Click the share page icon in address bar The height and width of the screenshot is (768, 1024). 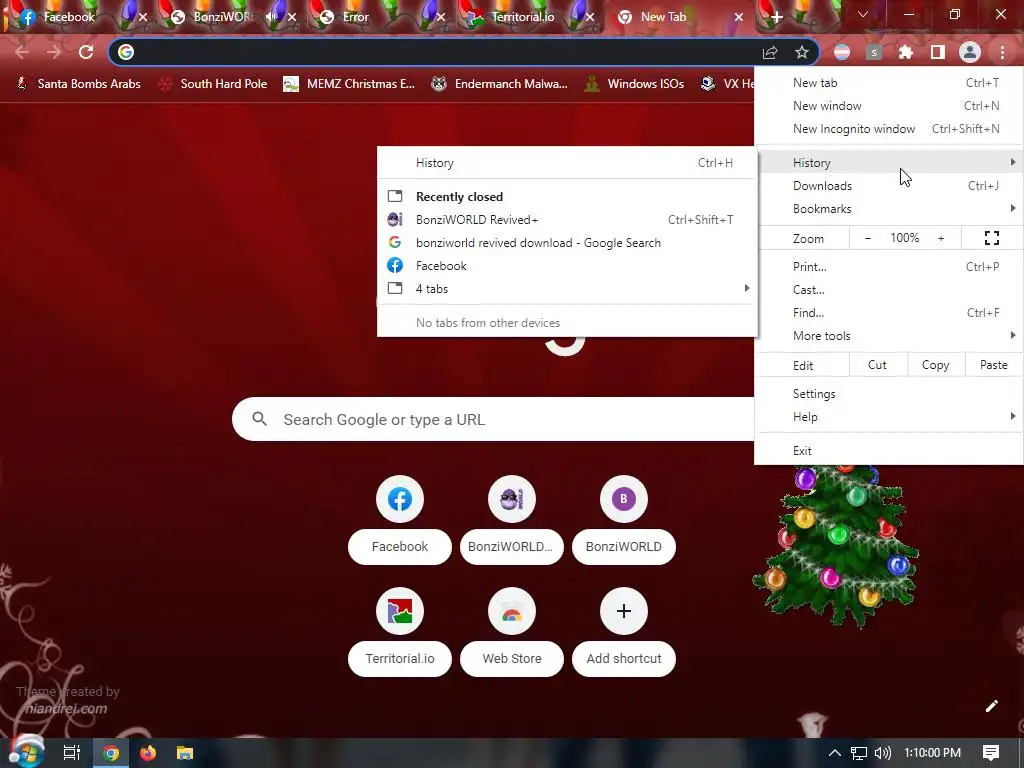(x=770, y=52)
